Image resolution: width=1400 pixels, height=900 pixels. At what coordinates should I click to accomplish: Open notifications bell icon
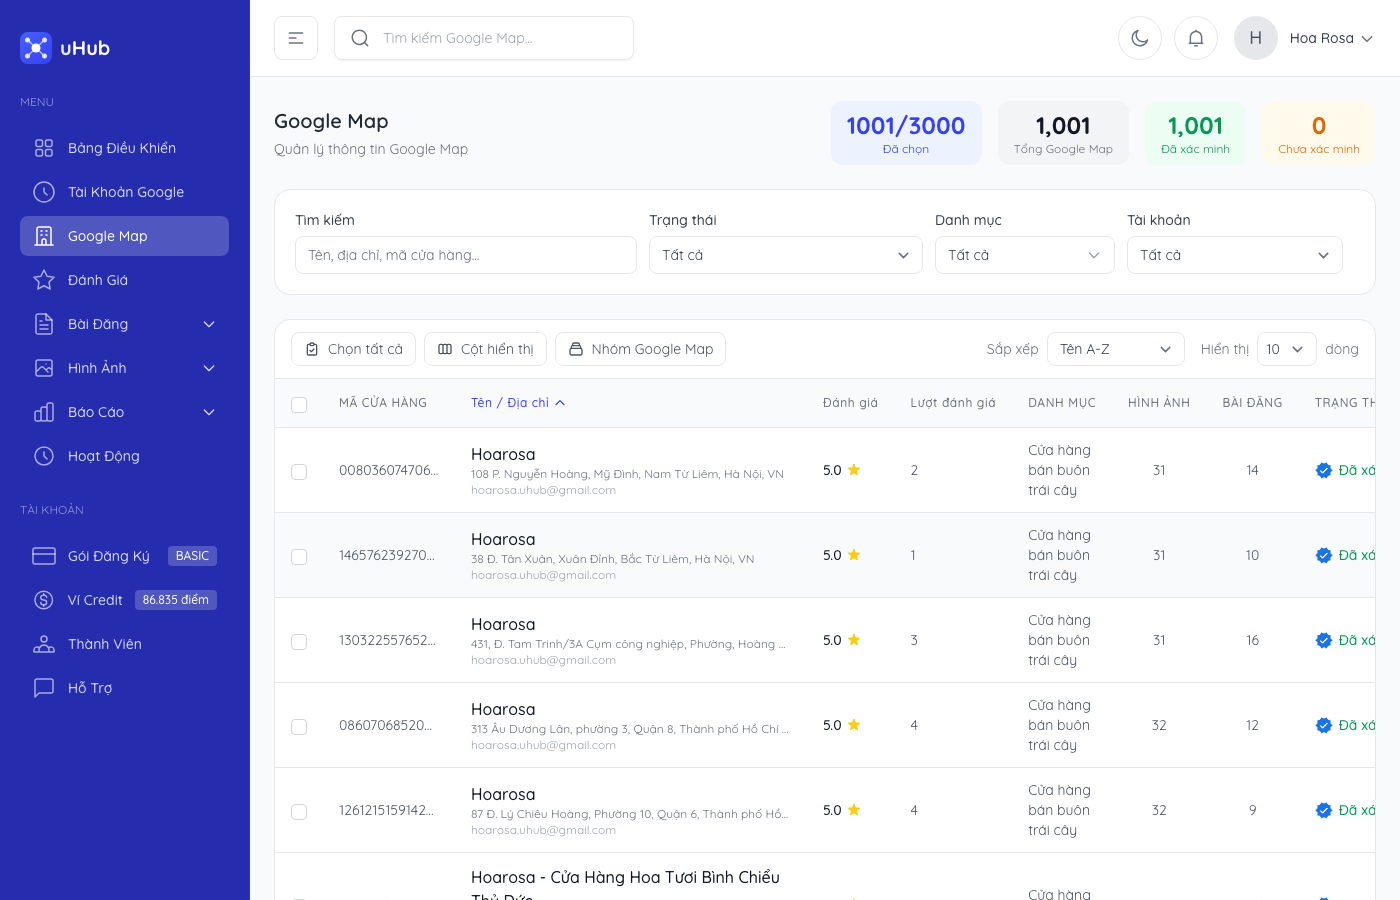click(x=1195, y=38)
